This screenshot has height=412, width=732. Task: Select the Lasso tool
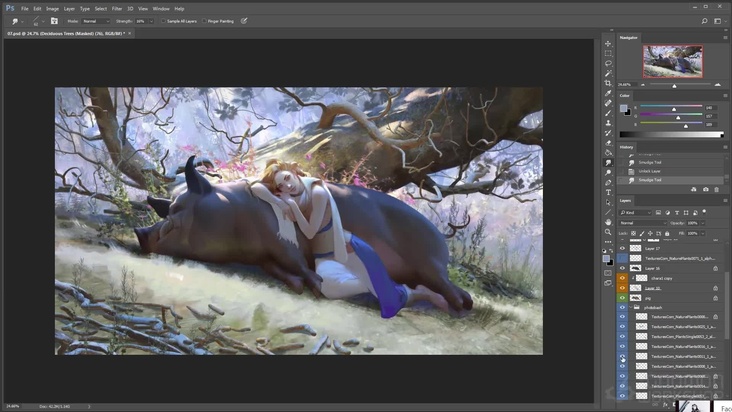608,63
